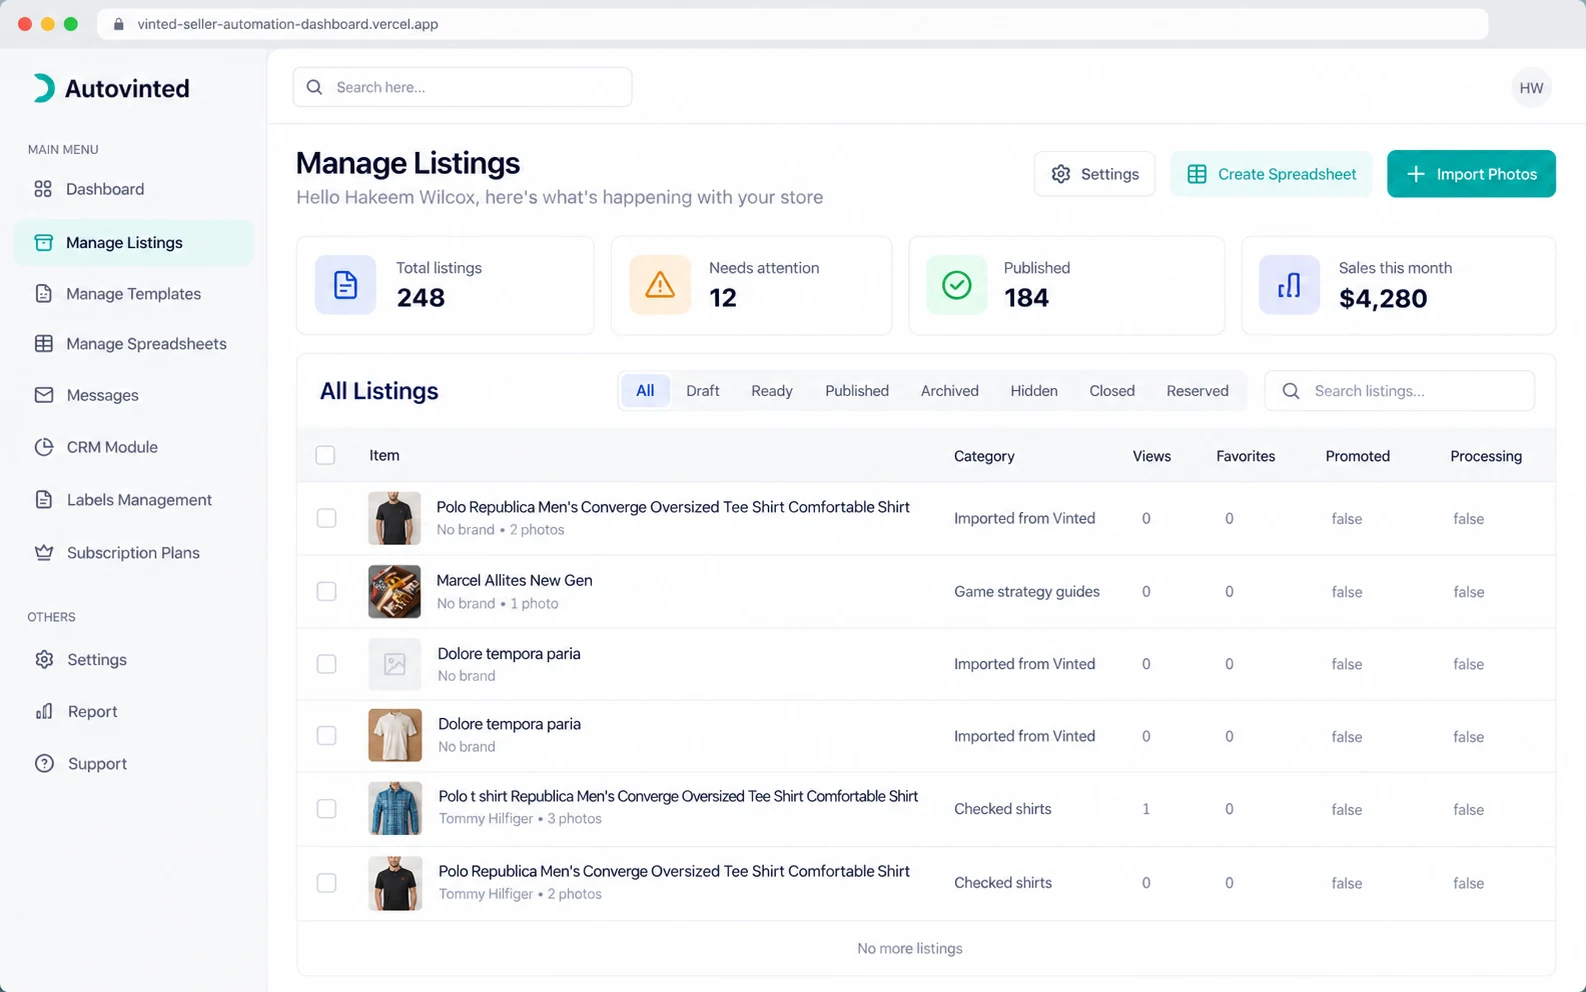Open the CRM Module pie icon
The height and width of the screenshot is (992, 1586).
[43, 447]
